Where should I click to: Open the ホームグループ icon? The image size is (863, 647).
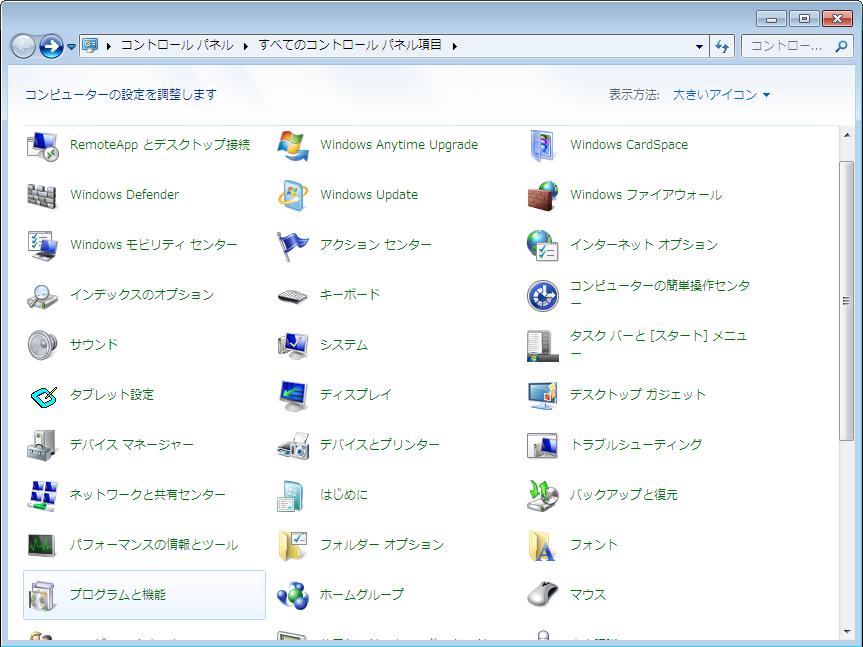293,596
